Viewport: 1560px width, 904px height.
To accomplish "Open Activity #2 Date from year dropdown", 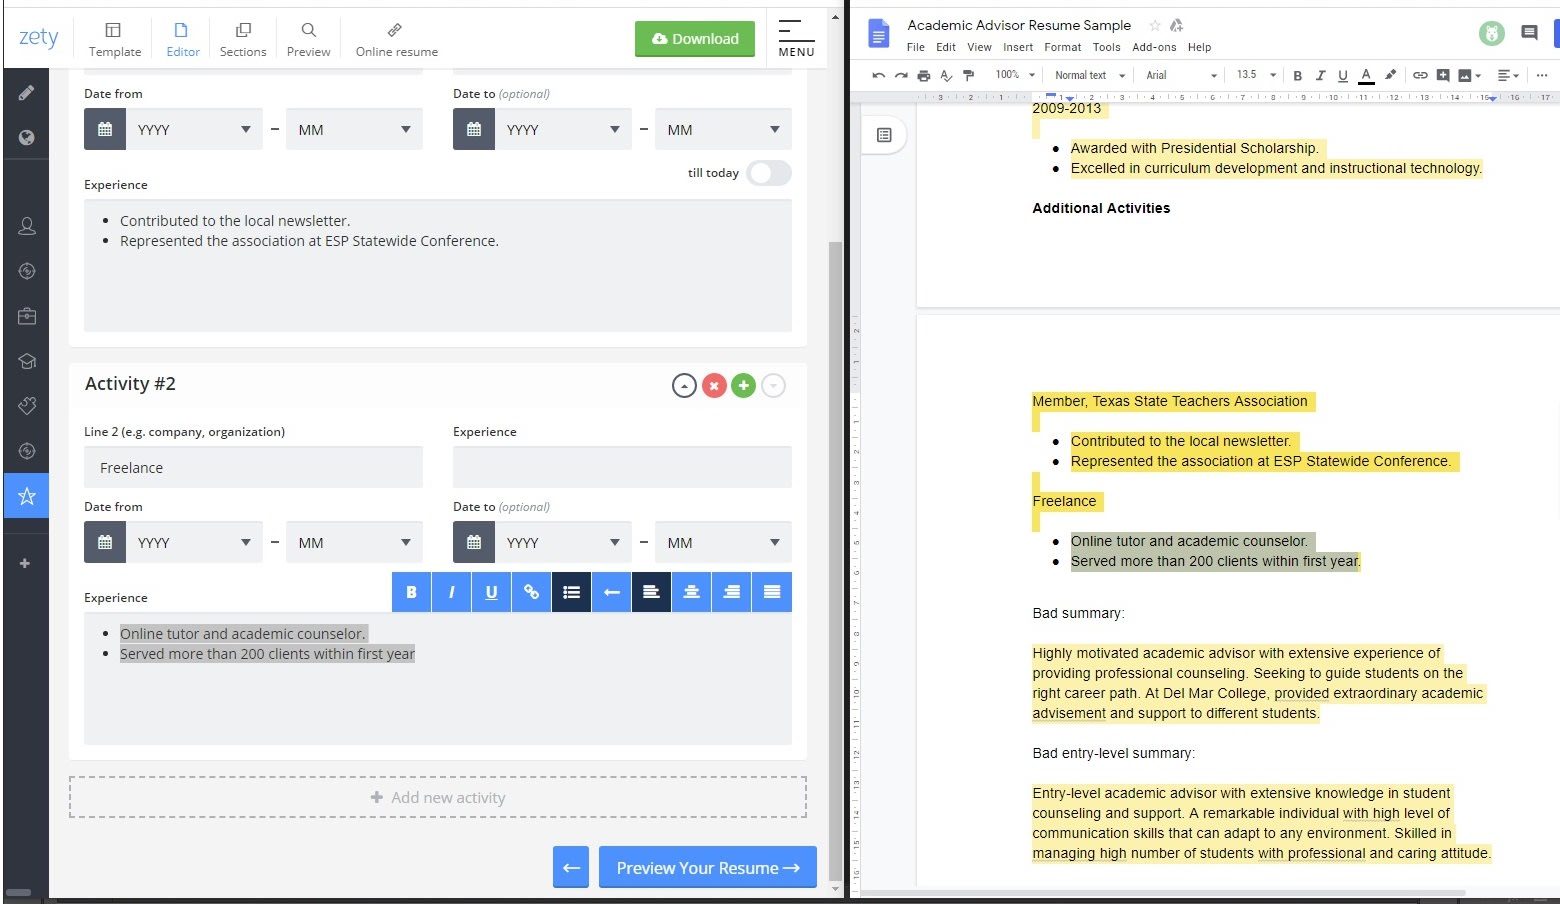I will pyautogui.click(x=194, y=543).
